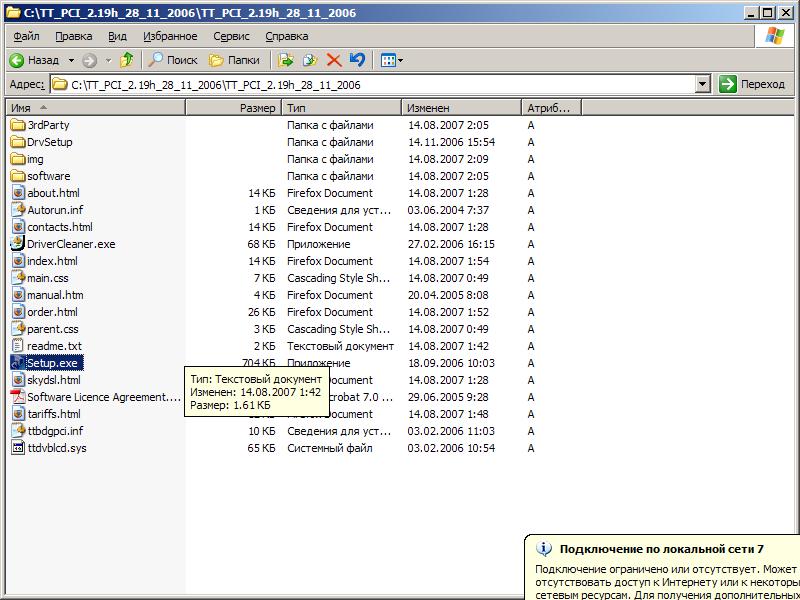The width and height of the screenshot is (800, 600).
Task: Select the Software Licence Agreement PDF icon
Action: (x=18, y=396)
